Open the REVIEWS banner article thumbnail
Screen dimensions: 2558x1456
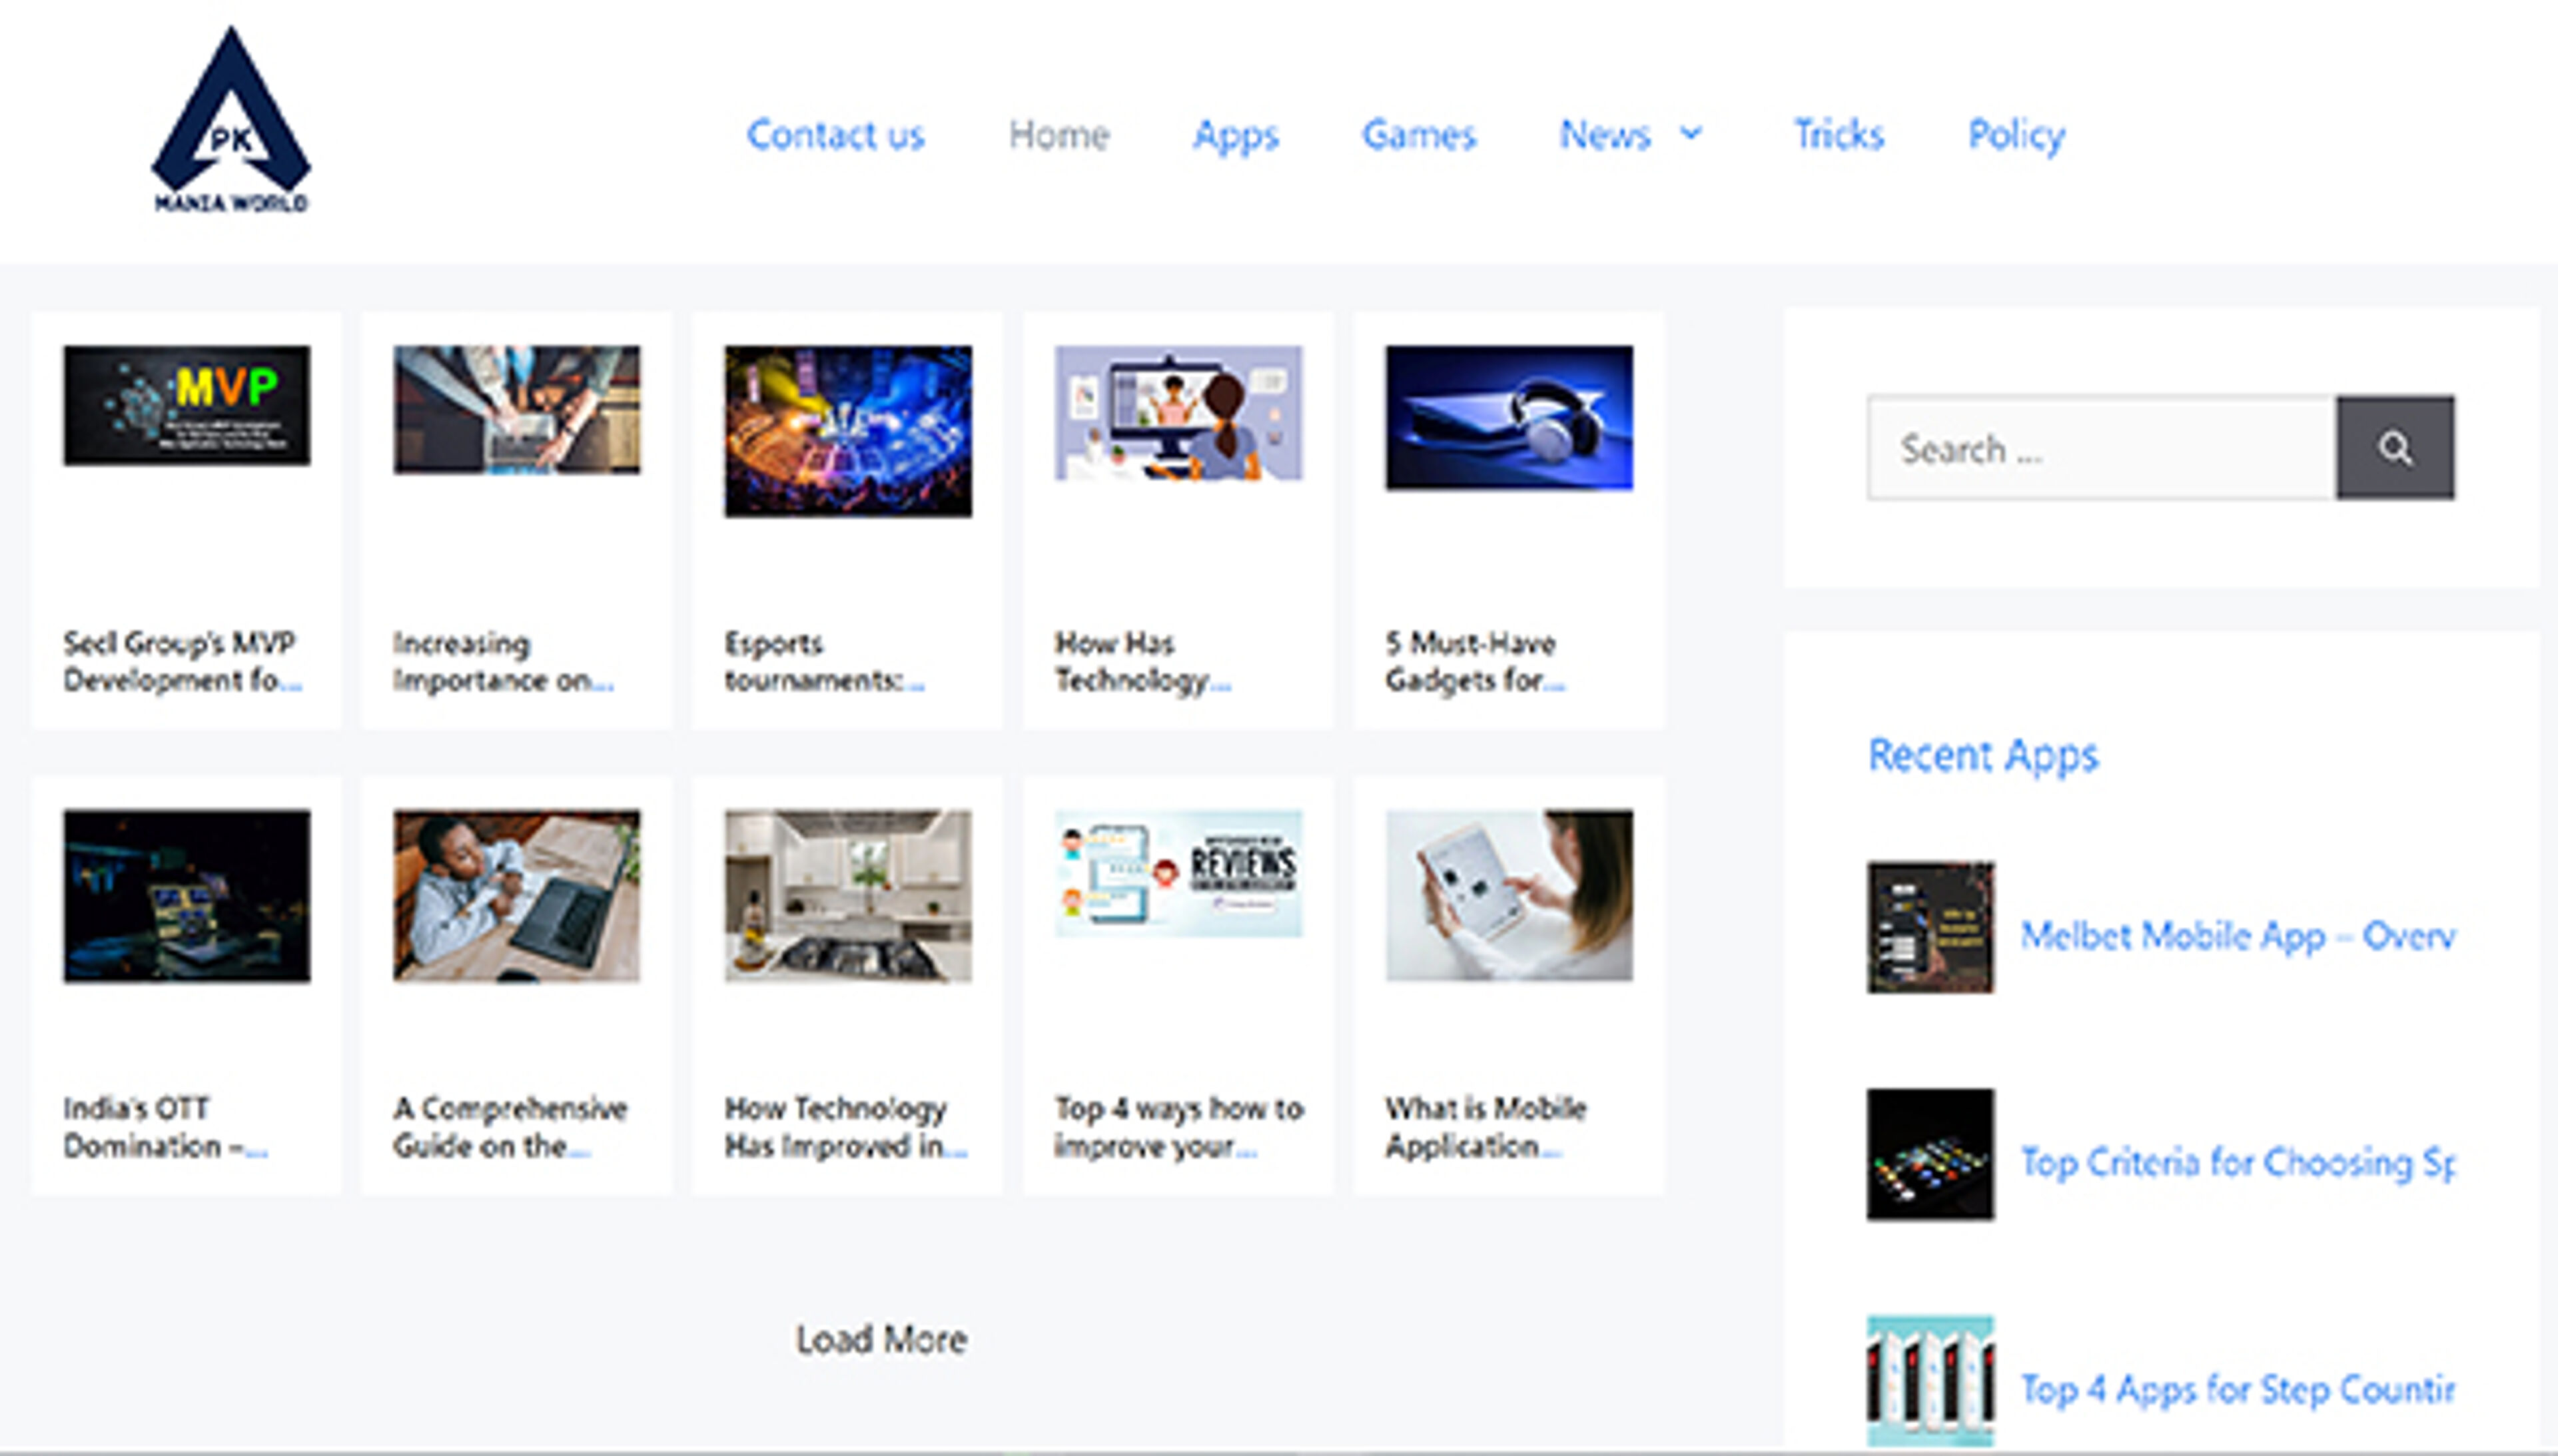tap(1178, 873)
